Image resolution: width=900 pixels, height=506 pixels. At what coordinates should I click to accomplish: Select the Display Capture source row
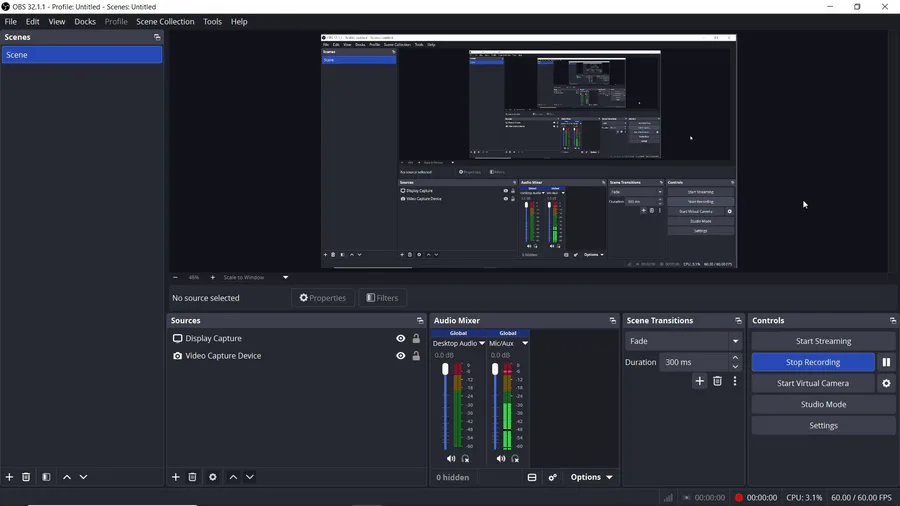pos(297,338)
